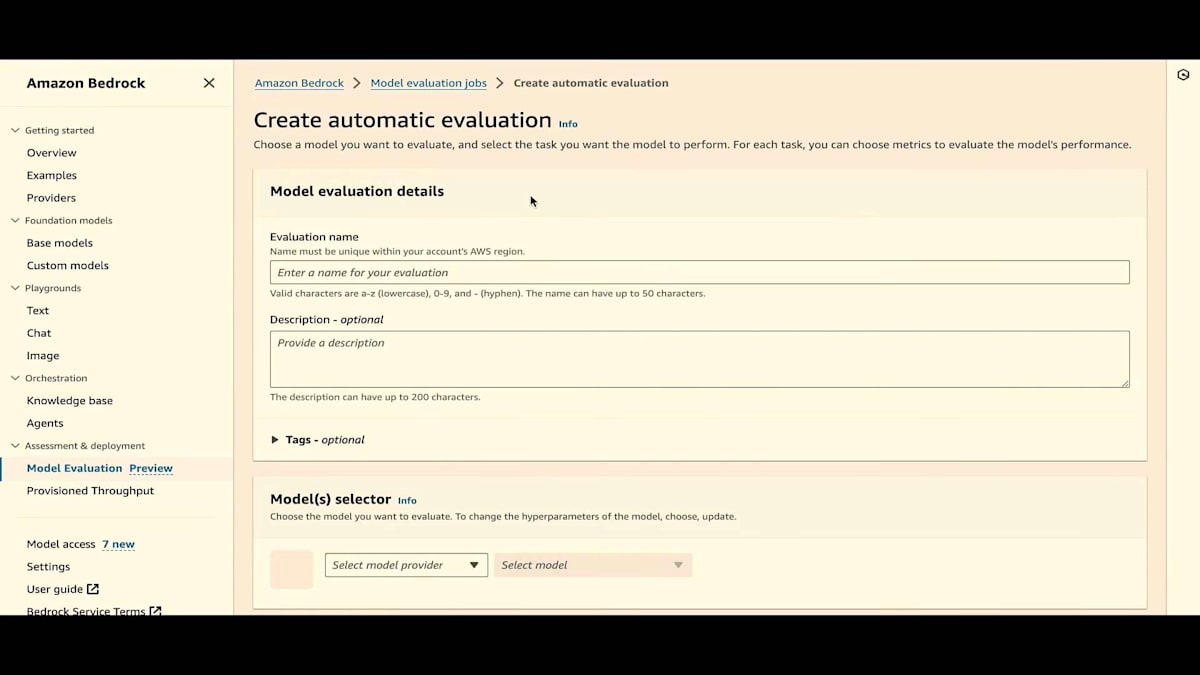The image size is (1200, 675).
Task: Collapse the Foundation models section
Action: point(15,220)
